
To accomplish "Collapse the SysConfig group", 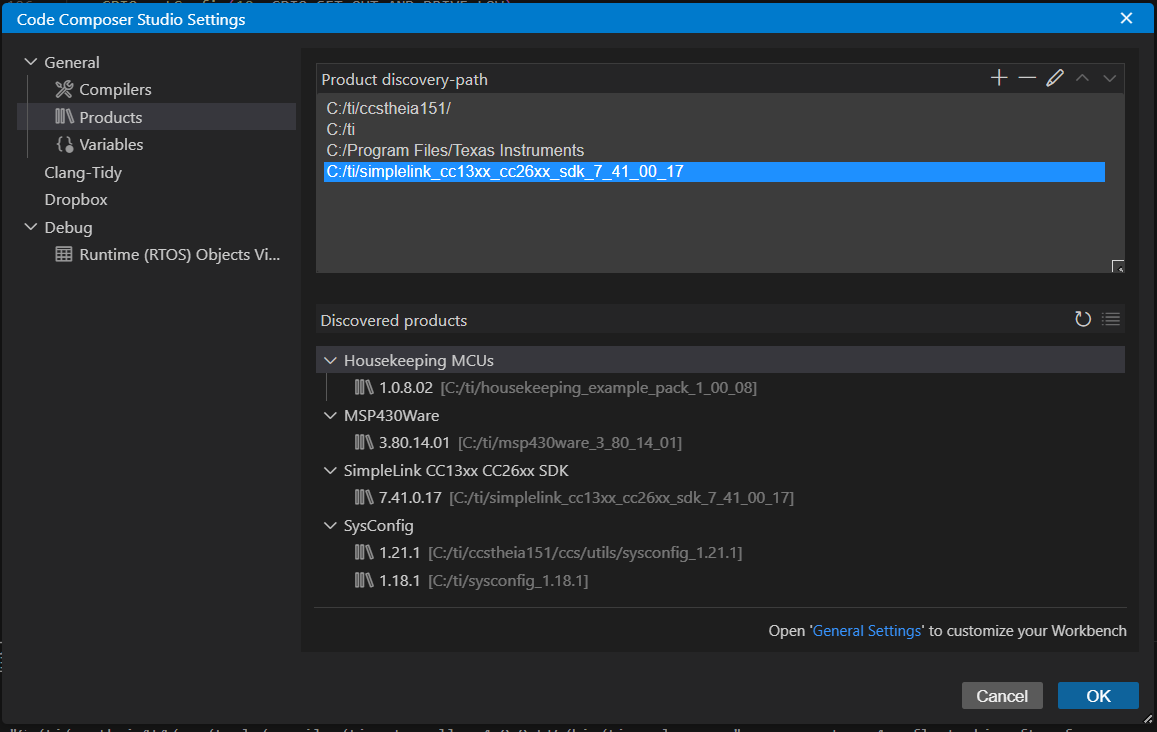I will coord(330,525).
